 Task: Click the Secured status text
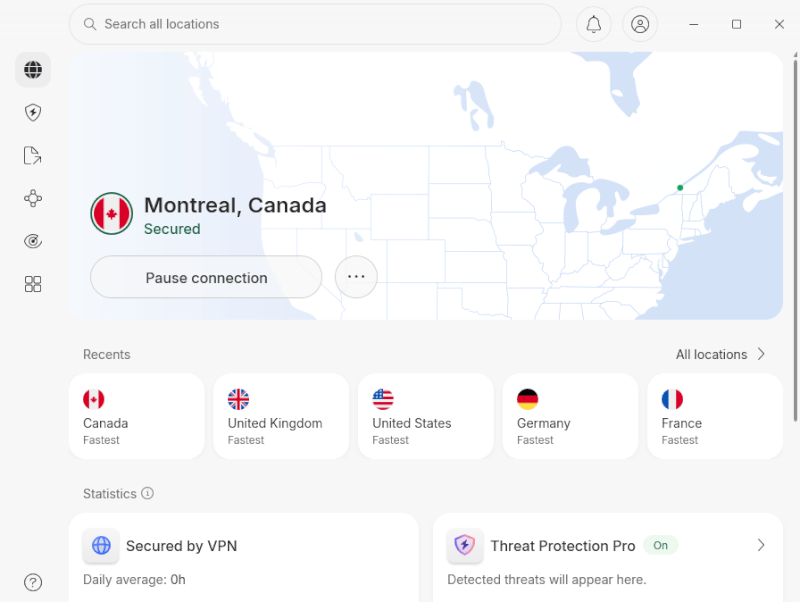pyautogui.click(x=172, y=229)
